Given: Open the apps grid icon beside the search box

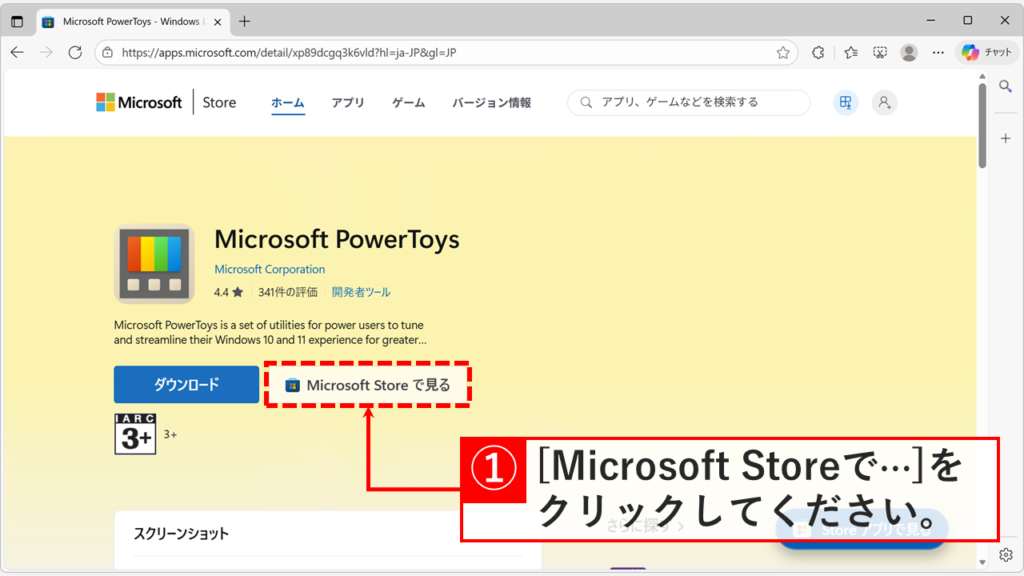Looking at the screenshot, I should coord(845,102).
